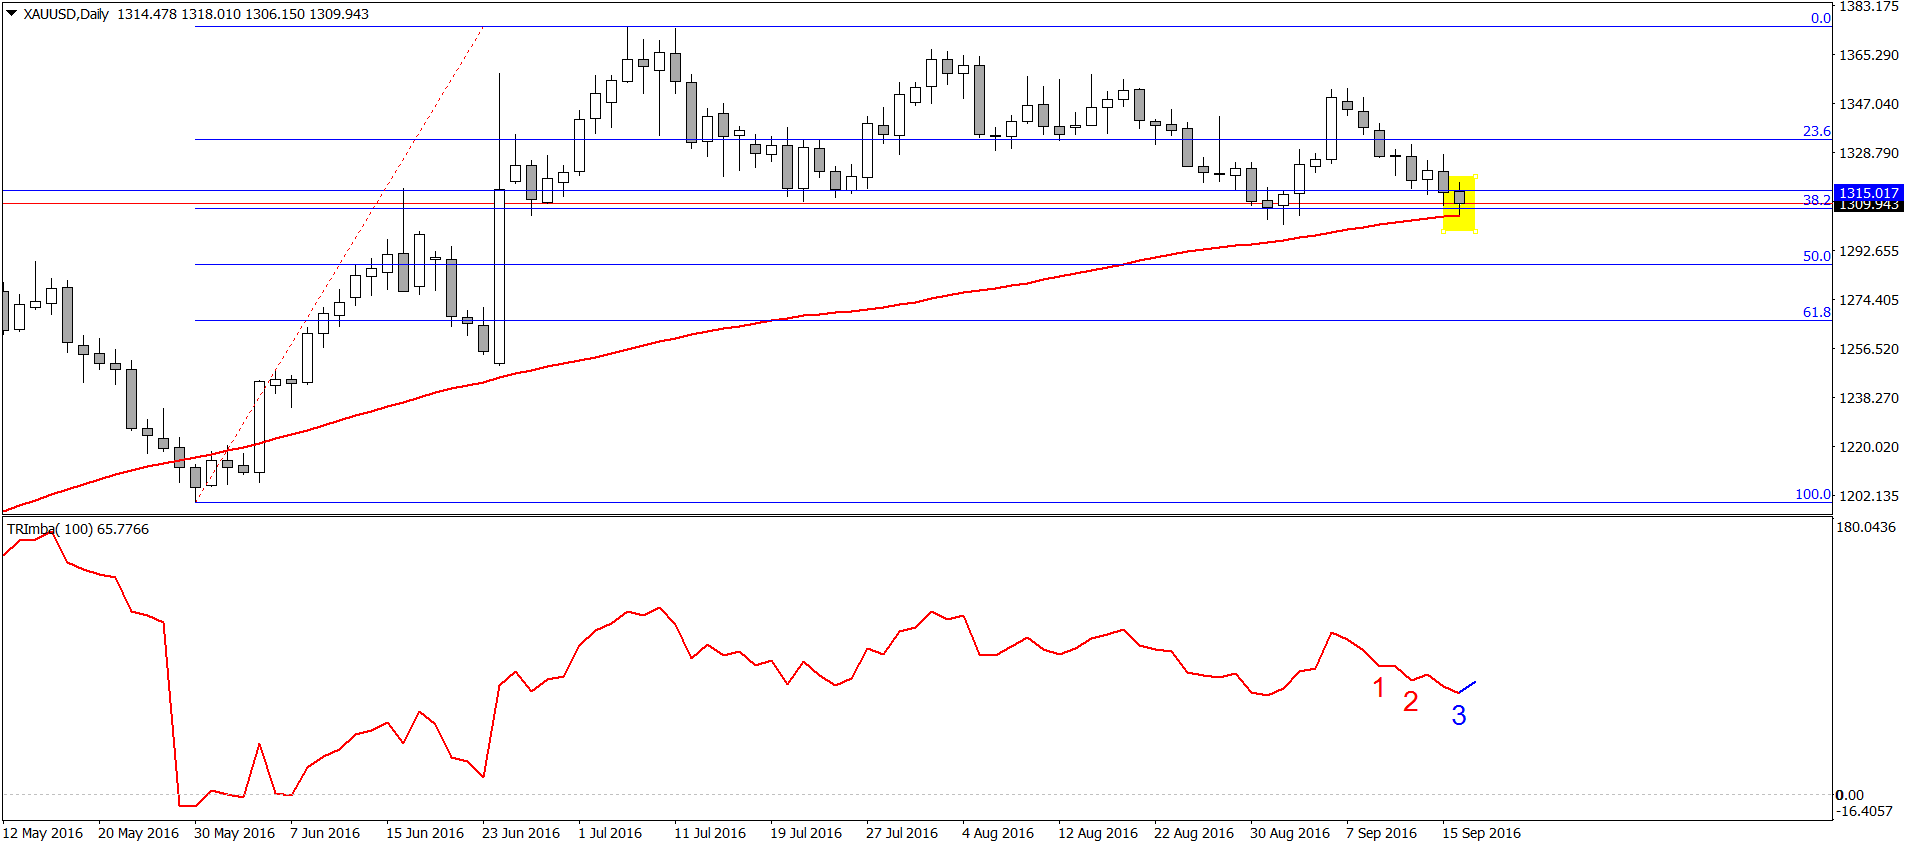Image resolution: width=1908 pixels, height=847 pixels.
Task: Click the 30 Aug 2016 date label
Action: (1290, 833)
